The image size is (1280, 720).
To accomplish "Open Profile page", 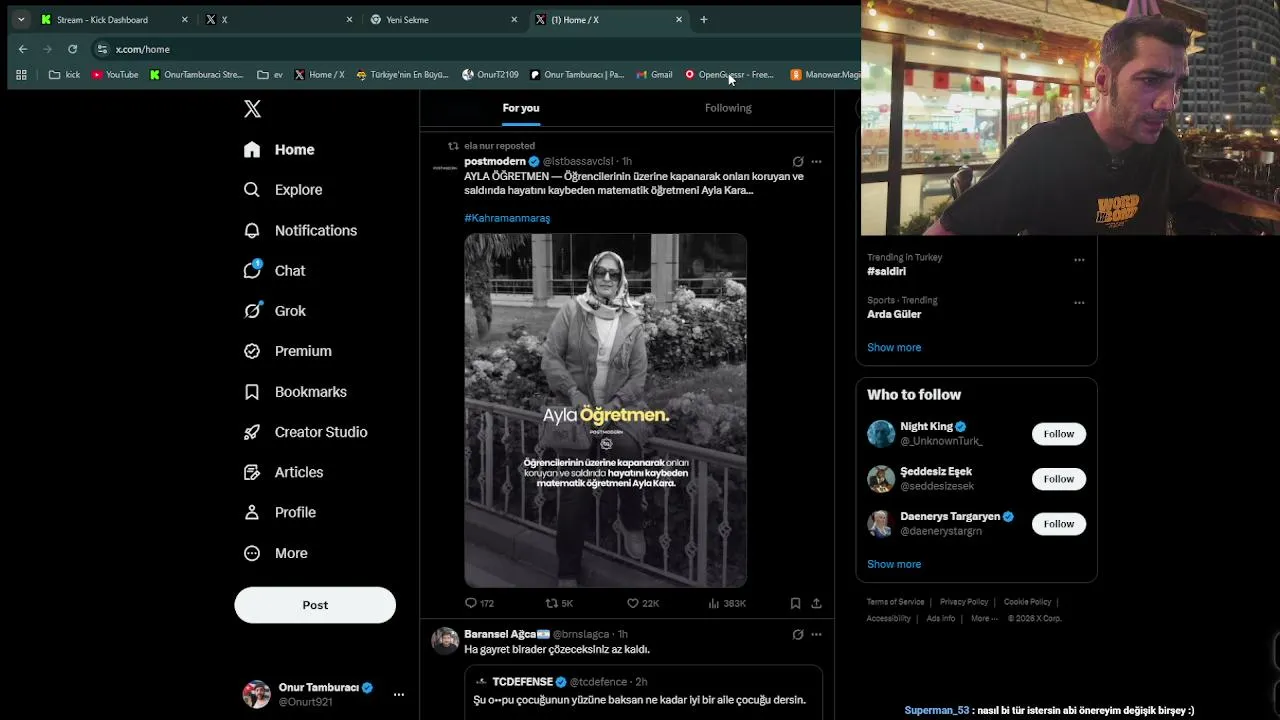I will 280,512.
